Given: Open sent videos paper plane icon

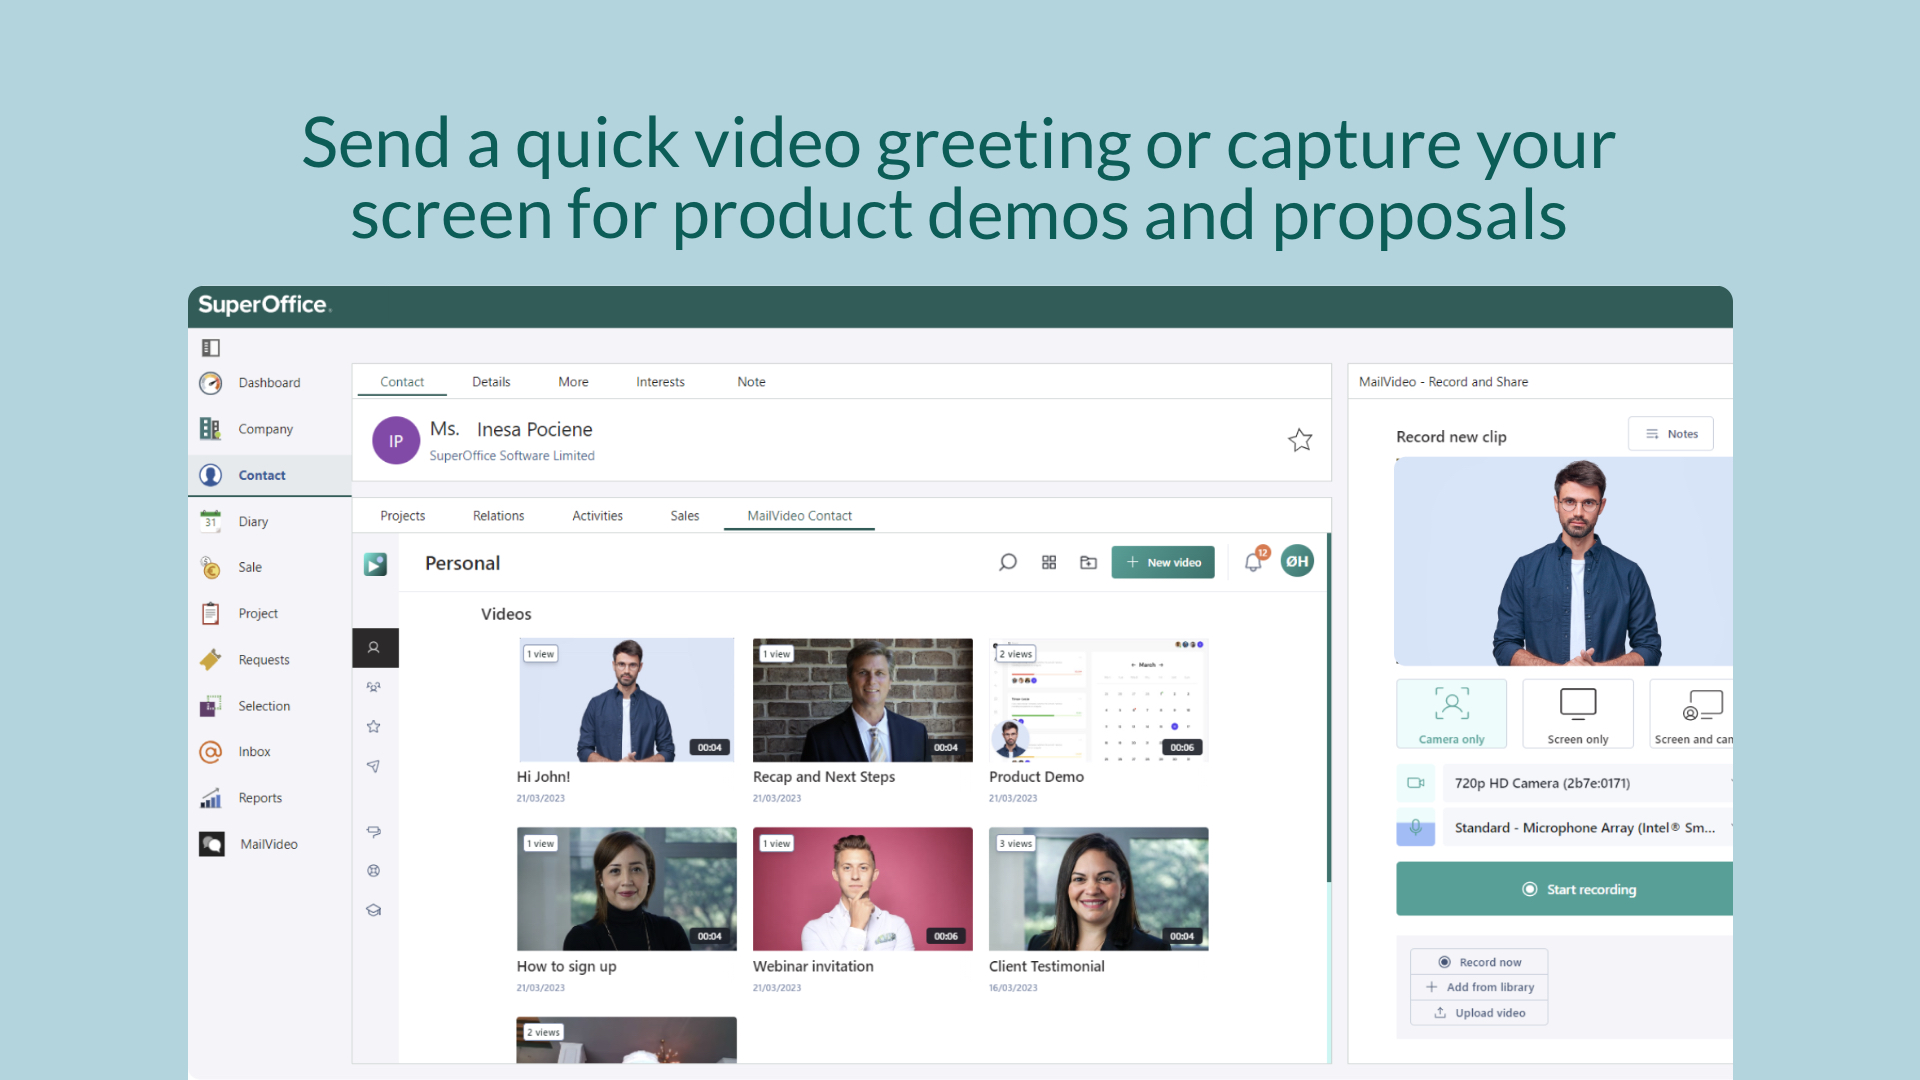Looking at the screenshot, I should click(x=374, y=766).
